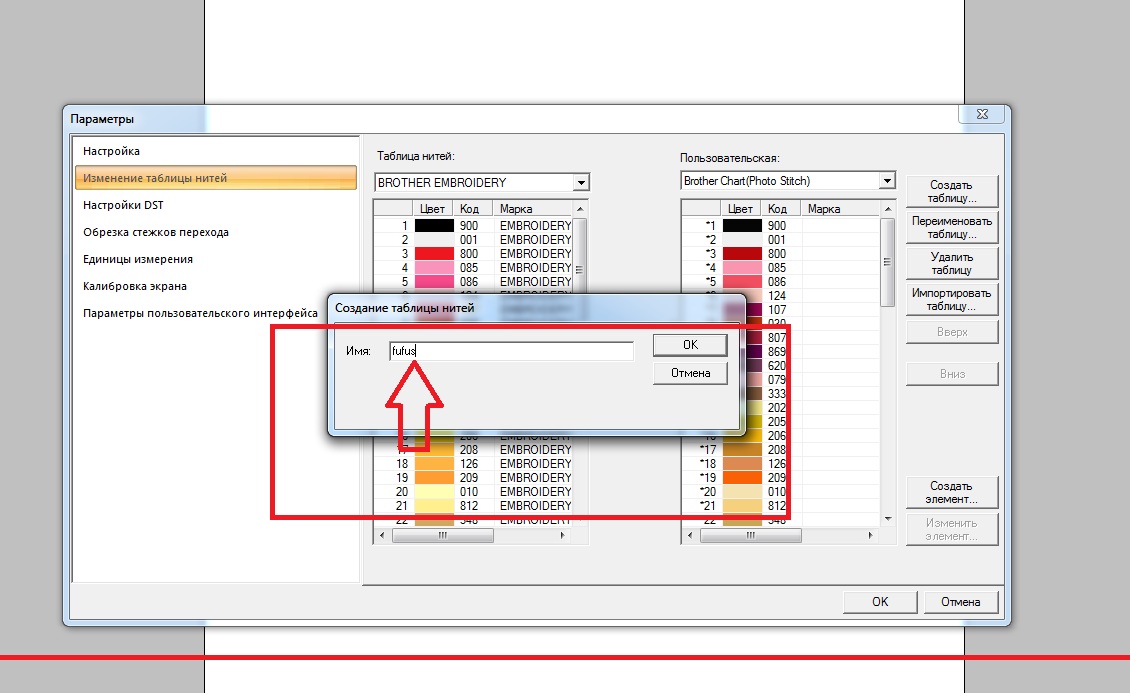Expand the Brother Chart(Photo Stitch) dropdown
1130x693 pixels.
(886, 181)
